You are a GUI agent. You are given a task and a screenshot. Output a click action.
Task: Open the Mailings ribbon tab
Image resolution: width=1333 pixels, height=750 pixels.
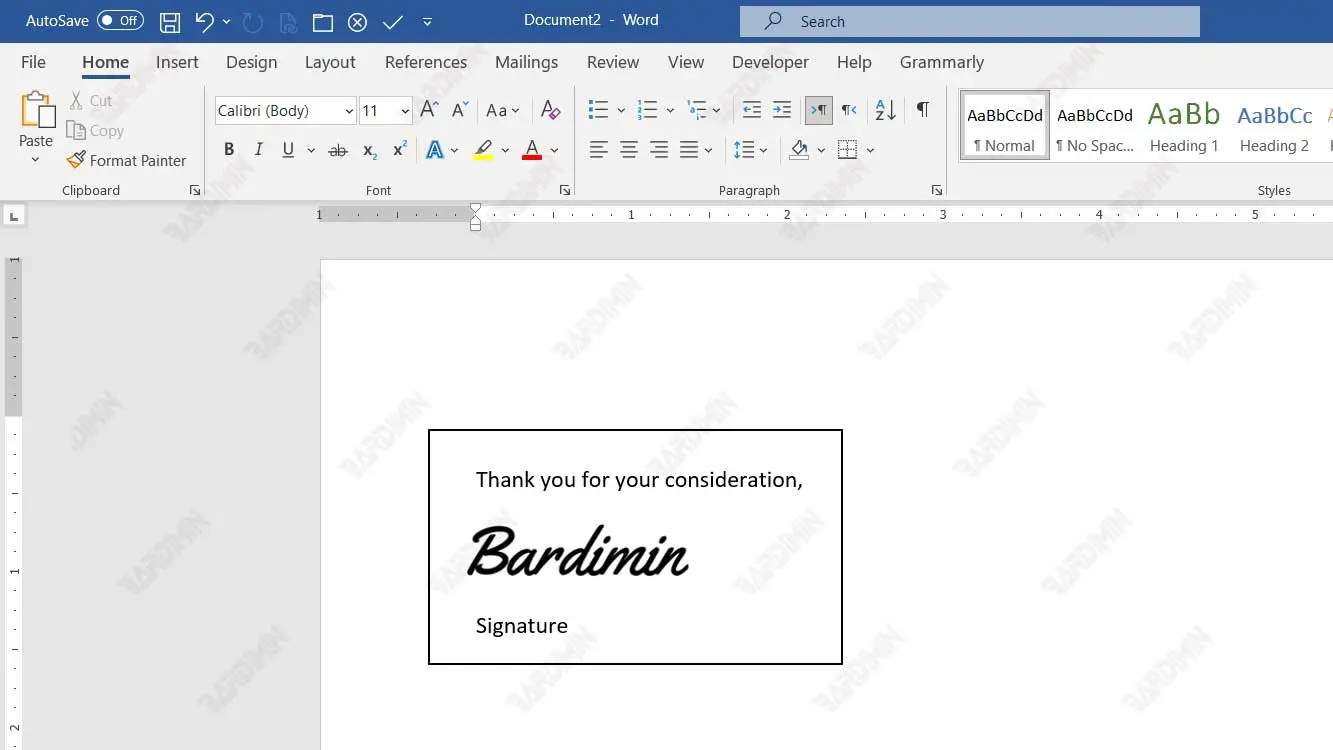[526, 62]
